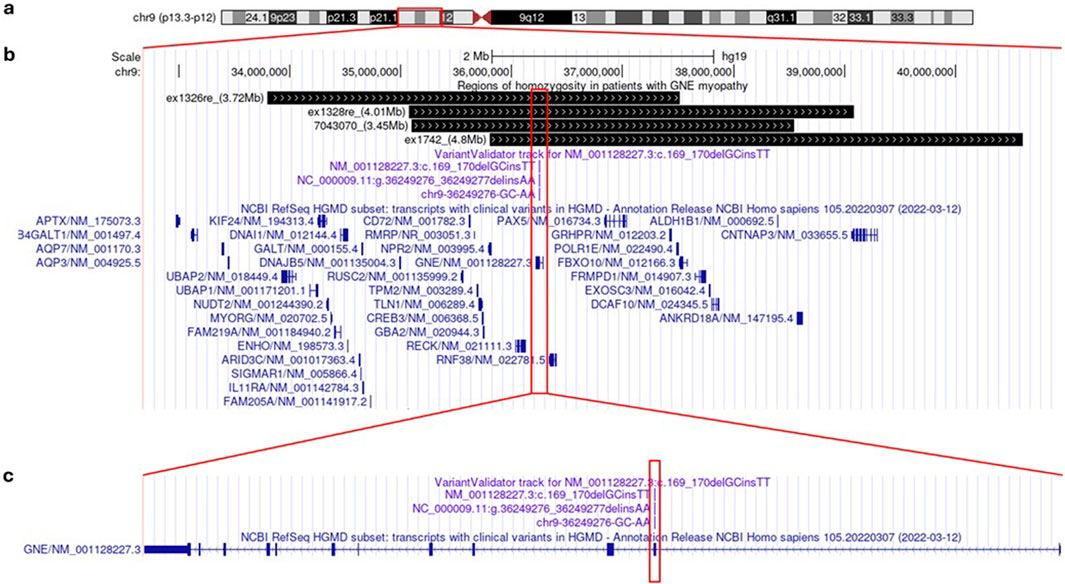Click the UBAP1/NM_001171201.1 gene label
Image resolution: width=1065 pixels, height=584 pixels.
click(x=240, y=291)
